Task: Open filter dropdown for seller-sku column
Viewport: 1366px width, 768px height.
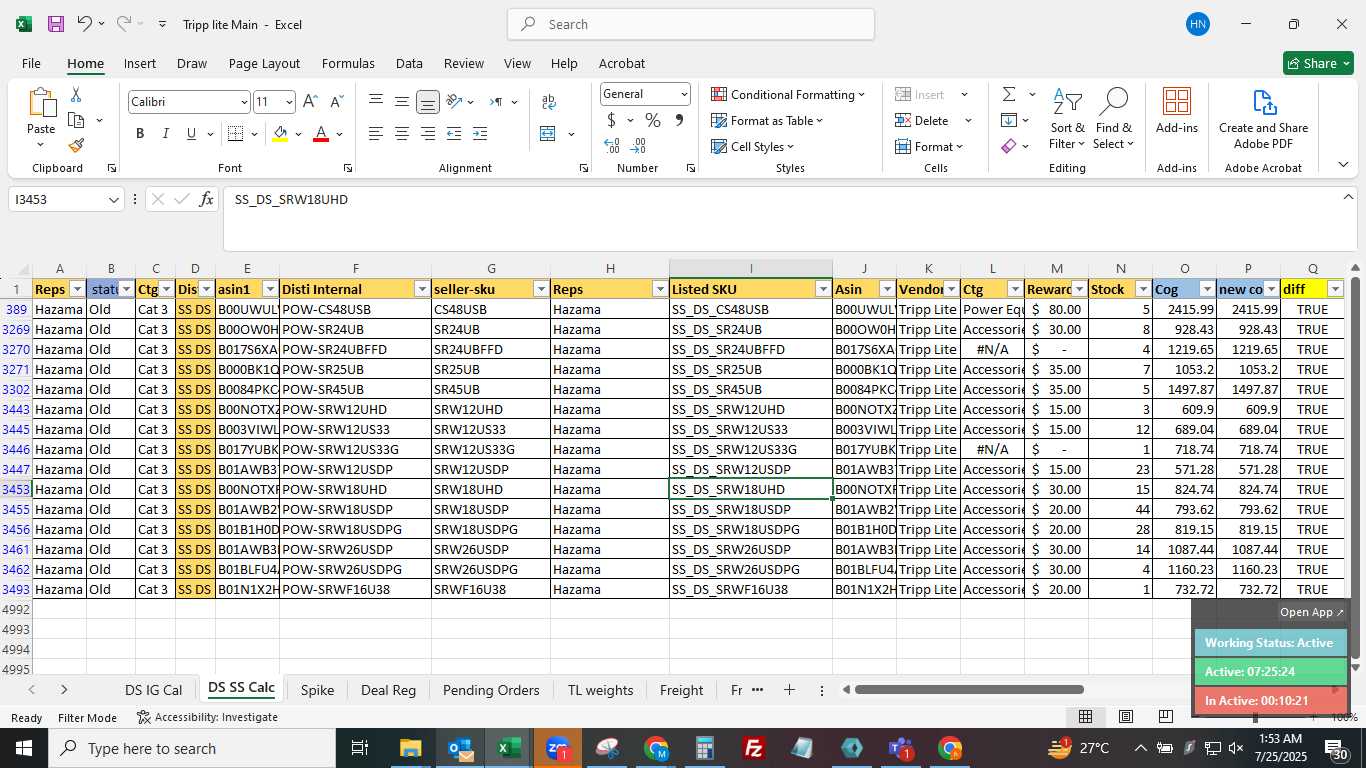Action: coord(541,289)
